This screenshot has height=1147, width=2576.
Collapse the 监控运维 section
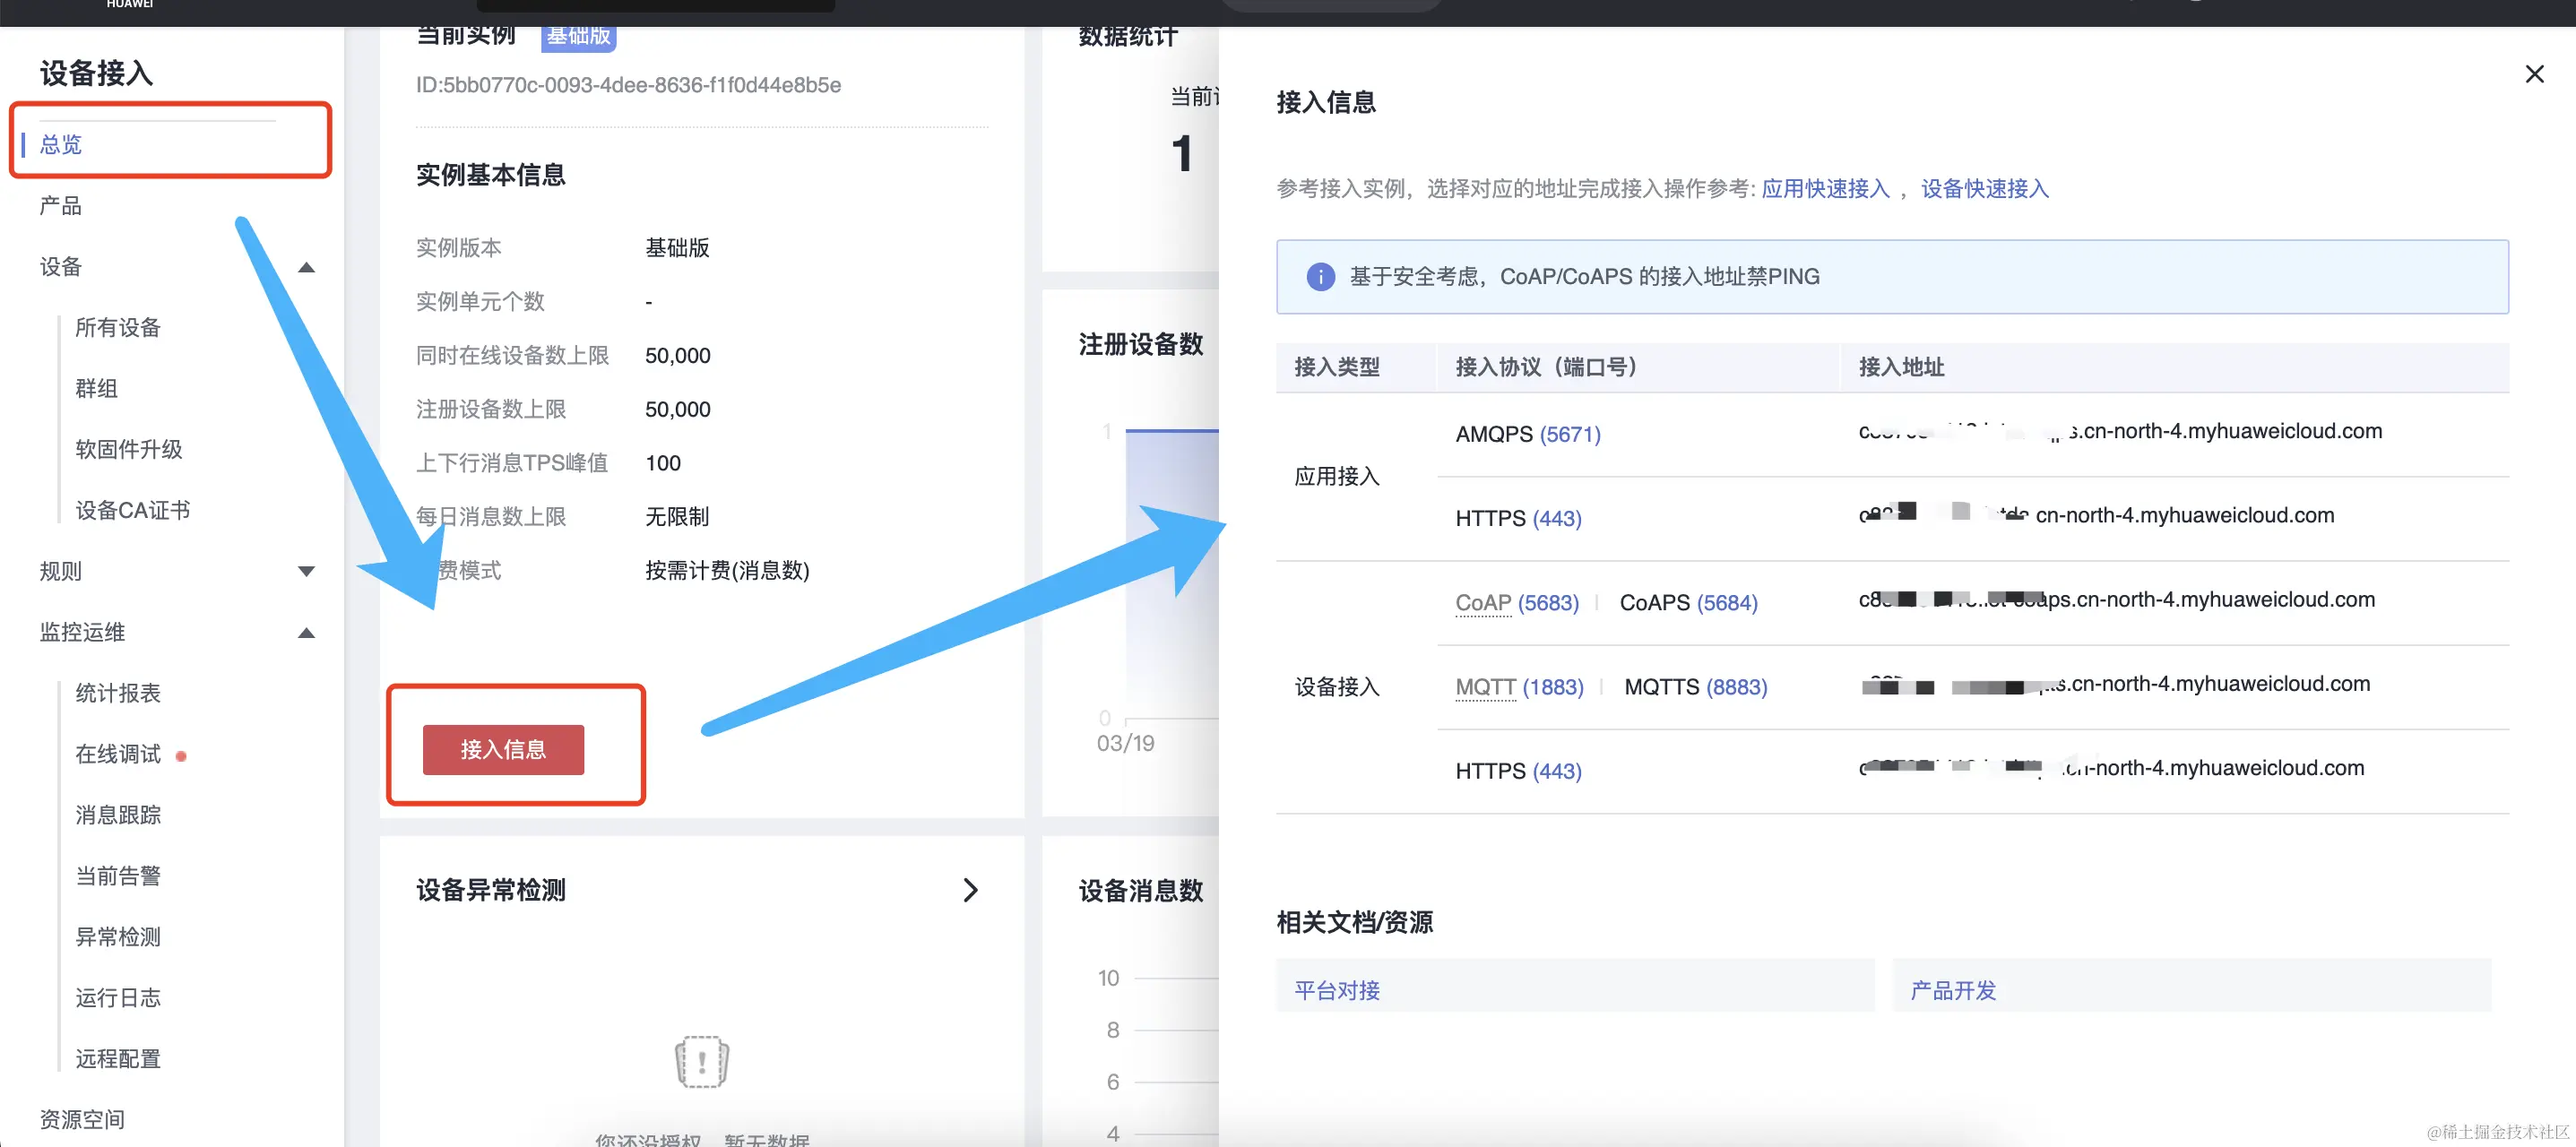point(306,632)
